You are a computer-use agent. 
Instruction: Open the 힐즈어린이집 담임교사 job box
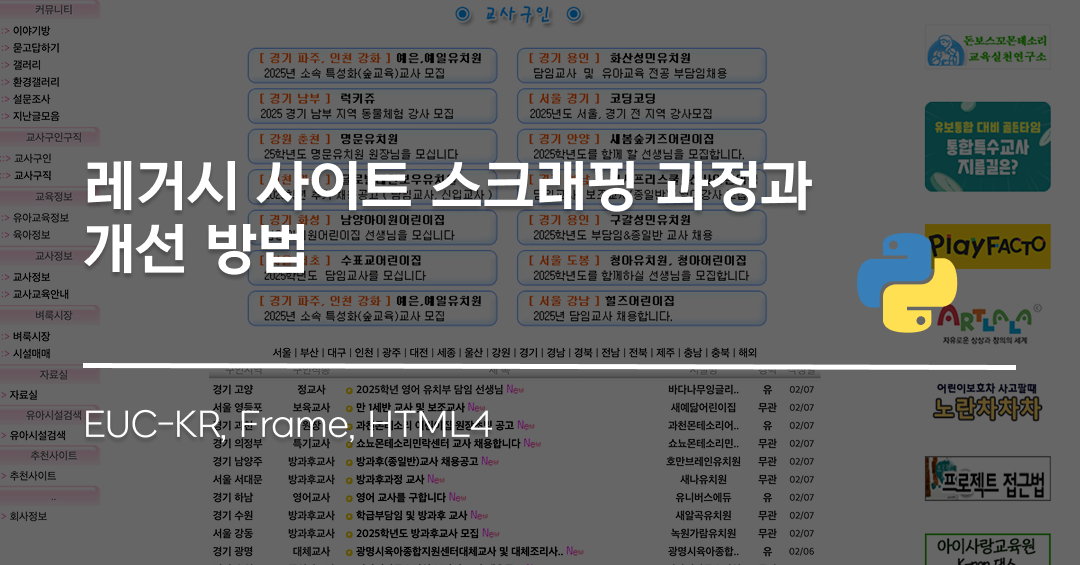coord(642,308)
